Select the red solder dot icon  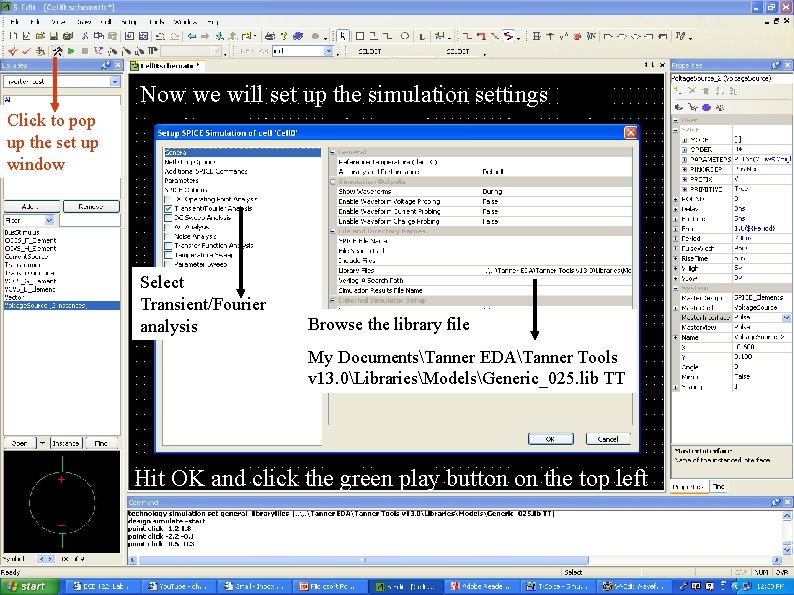click(577, 36)
